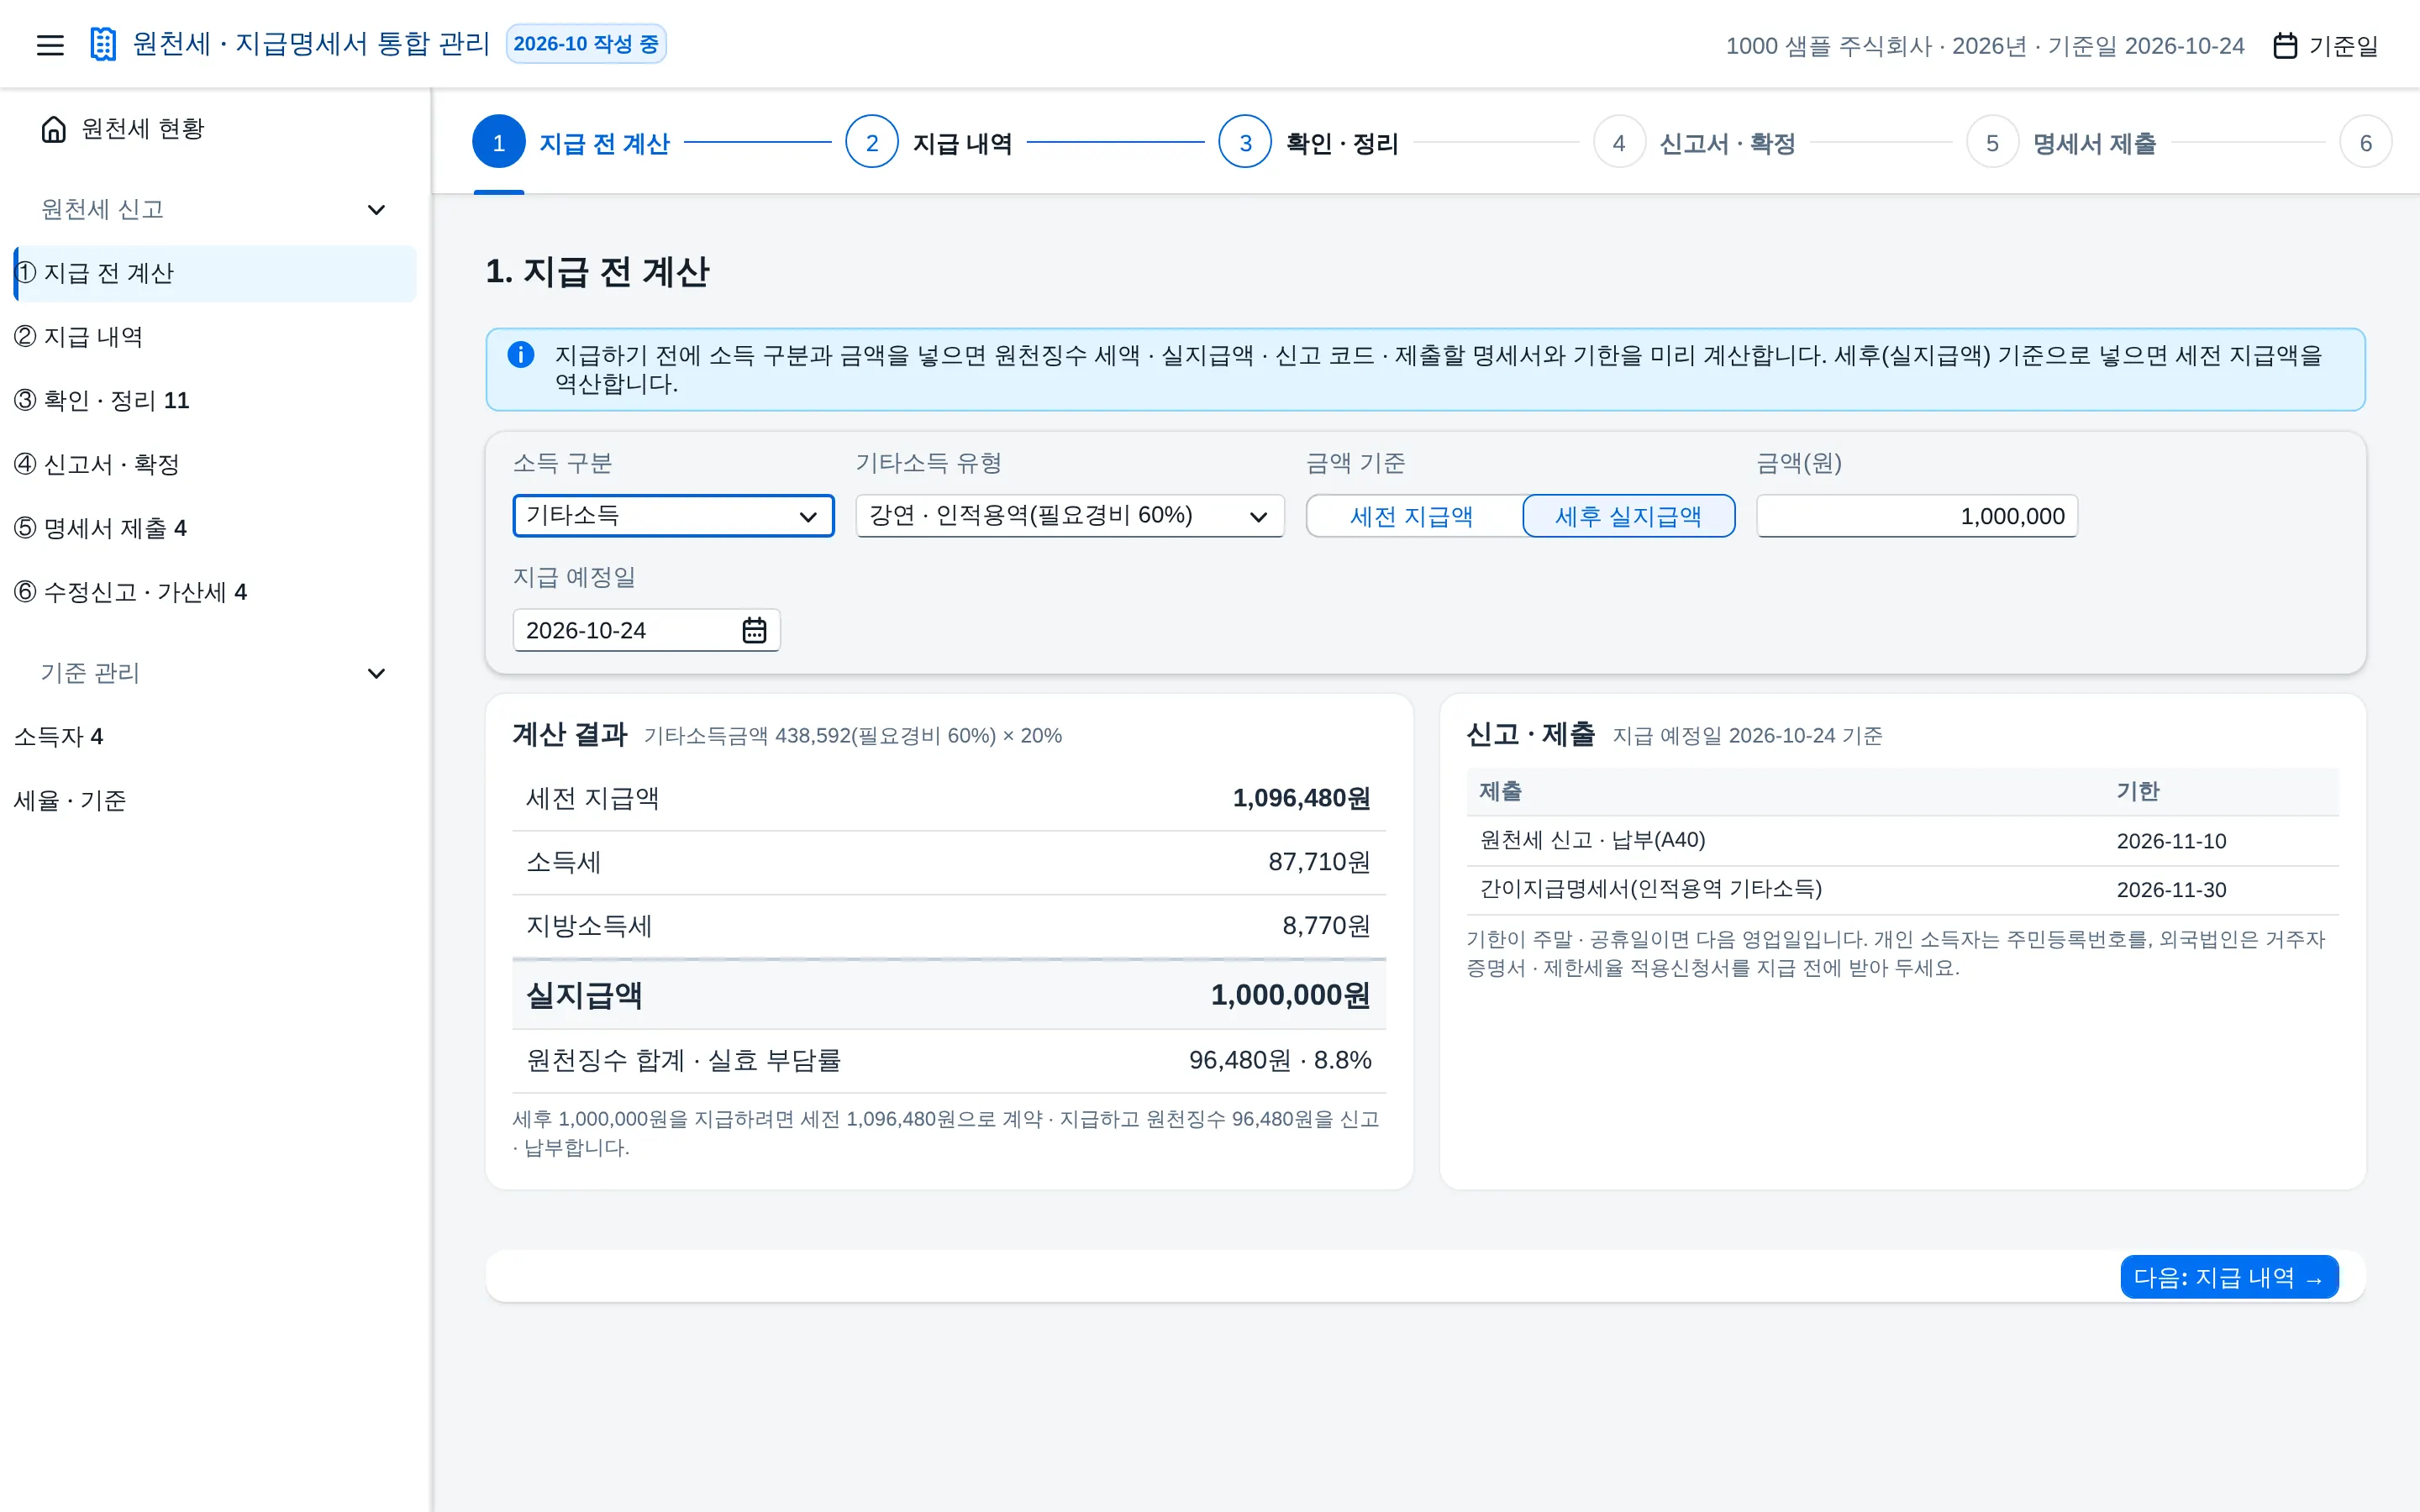This screenshot has width=2420, height=1512.
Task: Open the 소득 구분 dropdown
Action: [673, 516]
